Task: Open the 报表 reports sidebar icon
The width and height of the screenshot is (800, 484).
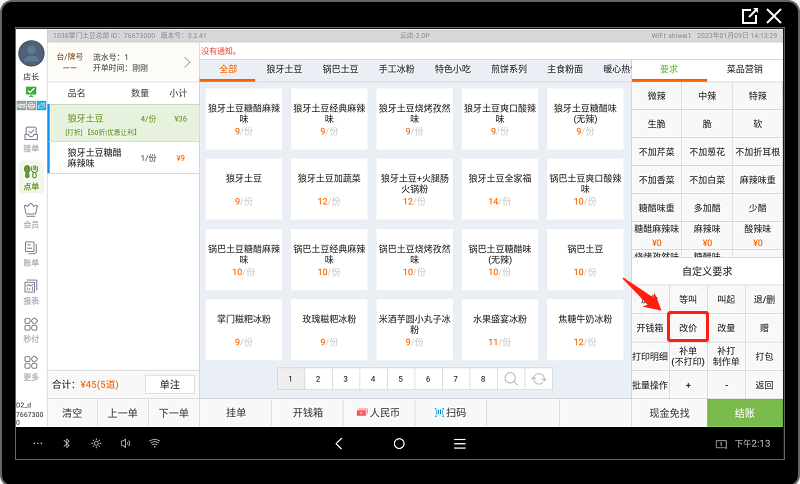Action: pyautogui.click(x=31, y=292)
